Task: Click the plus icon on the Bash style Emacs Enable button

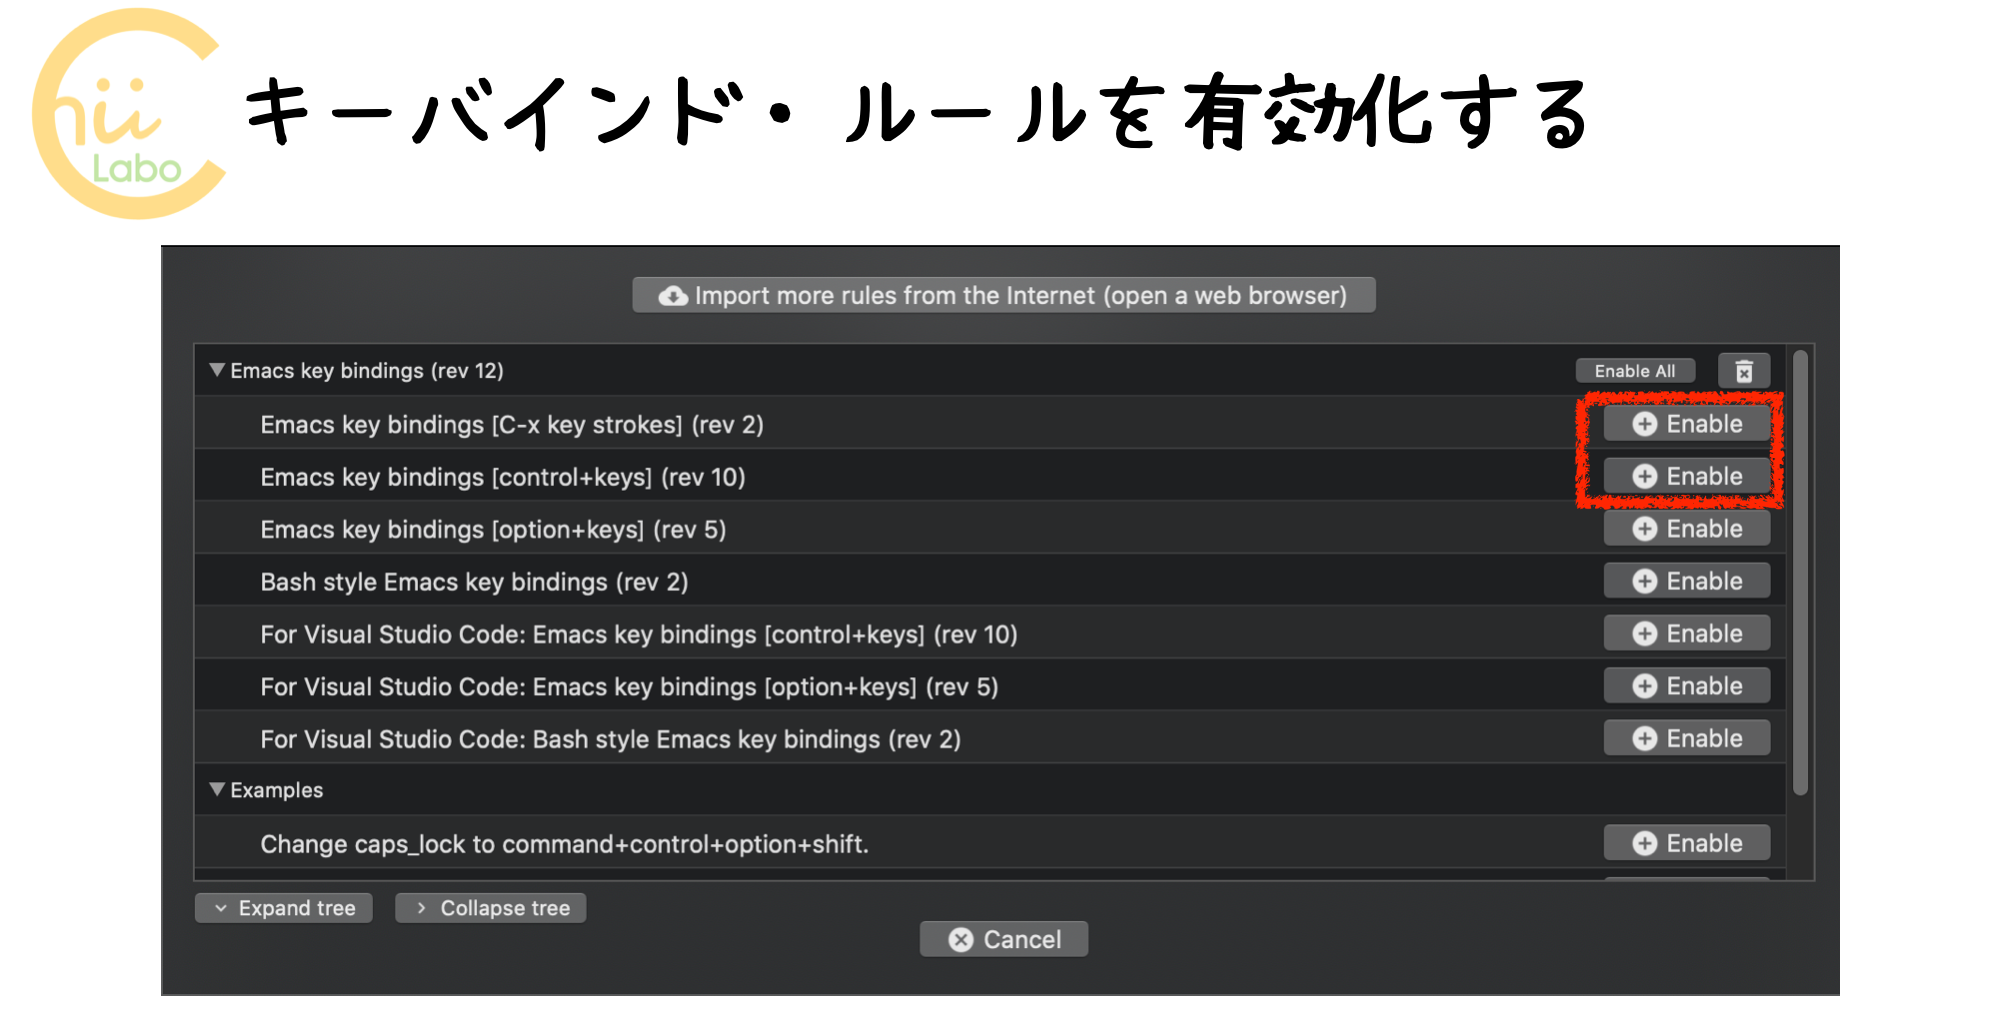Action: coord(1646,580)
